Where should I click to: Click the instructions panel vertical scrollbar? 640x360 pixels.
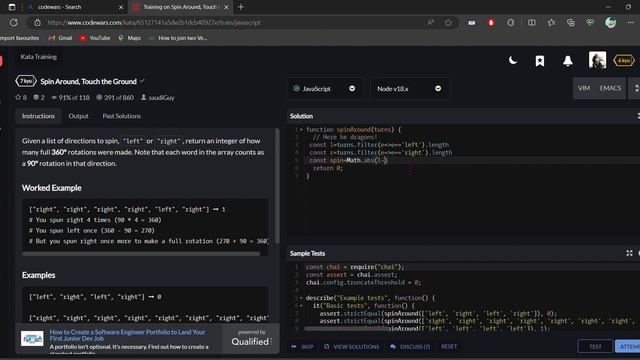(277, 186)
